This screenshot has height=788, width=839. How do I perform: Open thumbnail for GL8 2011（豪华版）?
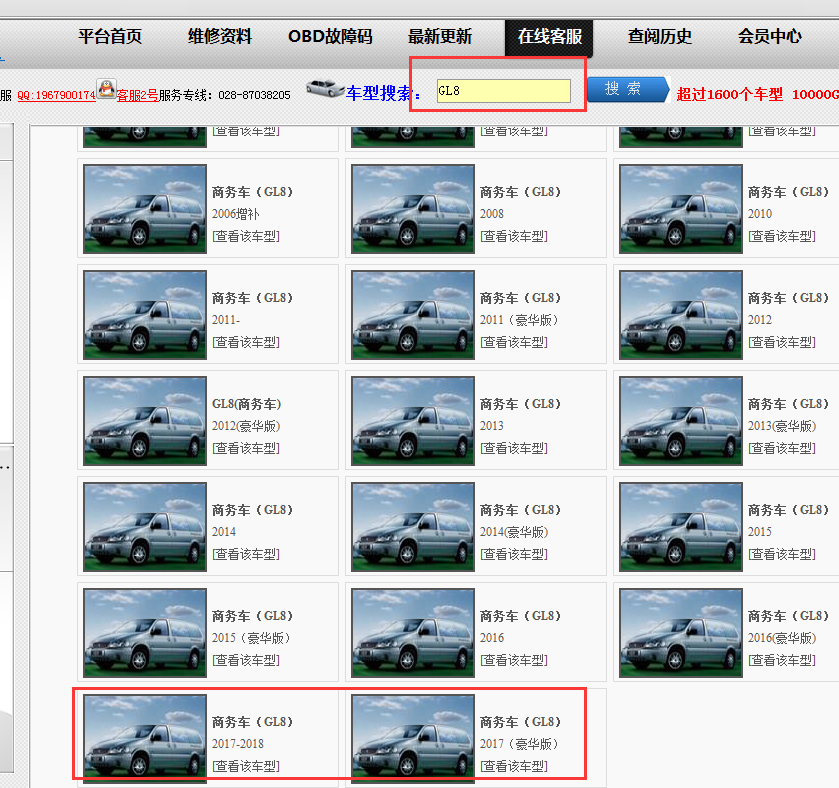[x=413, y=315]
